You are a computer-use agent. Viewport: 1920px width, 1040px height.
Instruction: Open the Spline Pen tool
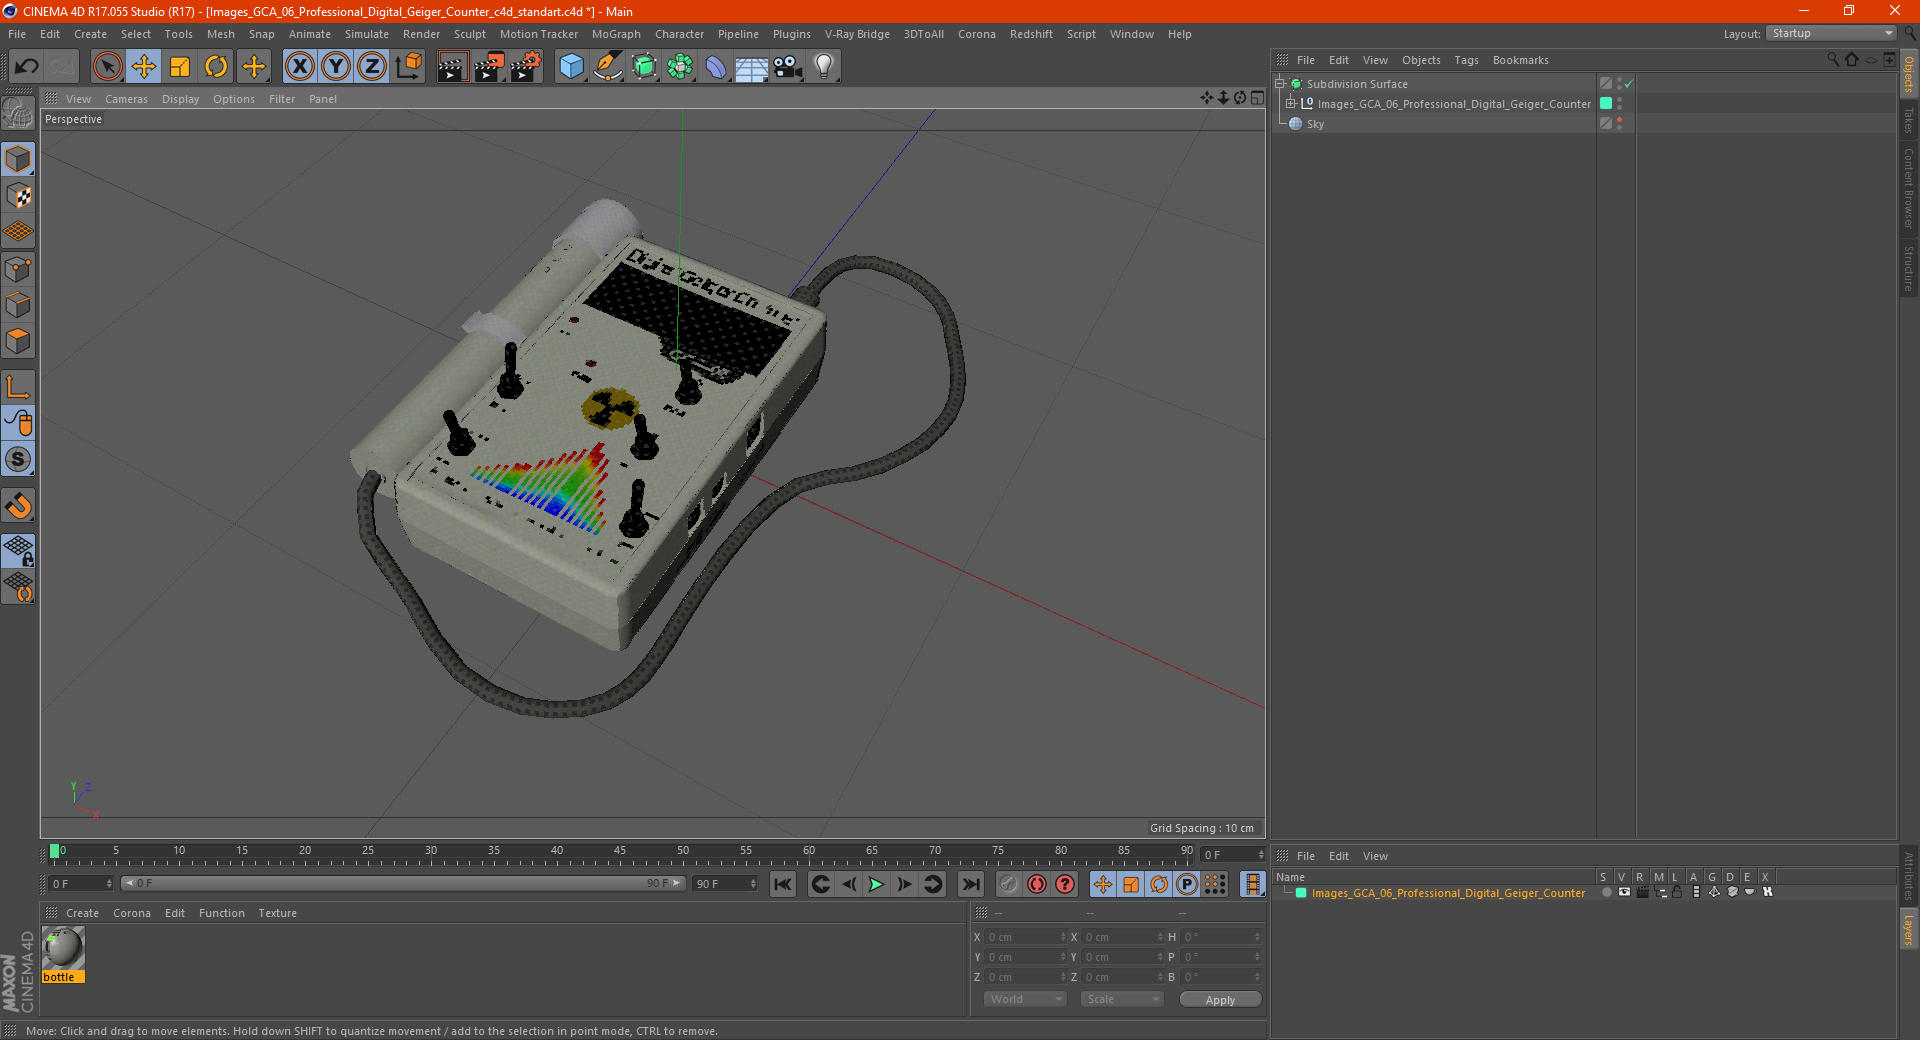point(607,67)
